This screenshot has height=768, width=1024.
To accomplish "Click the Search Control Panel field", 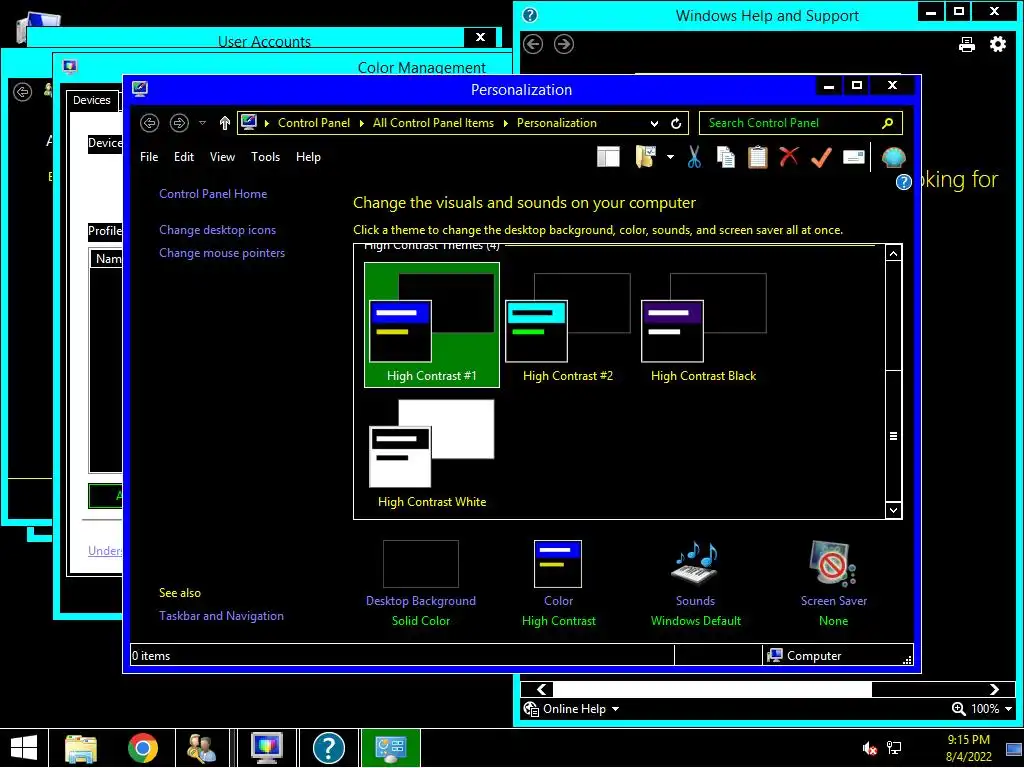I will coord(801,123).
